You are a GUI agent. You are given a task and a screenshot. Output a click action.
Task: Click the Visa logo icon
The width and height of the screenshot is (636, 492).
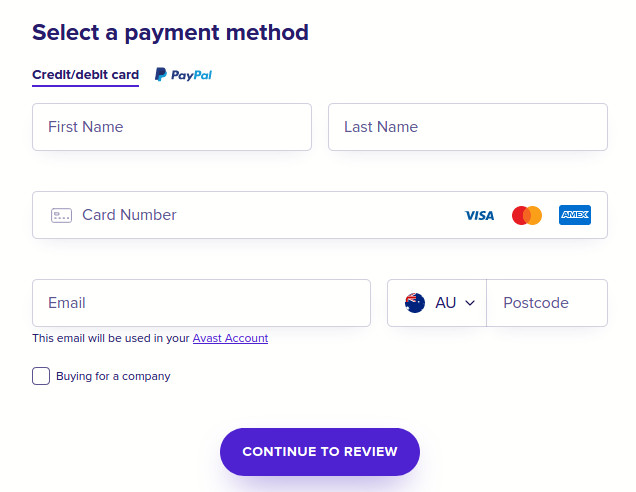479,215
